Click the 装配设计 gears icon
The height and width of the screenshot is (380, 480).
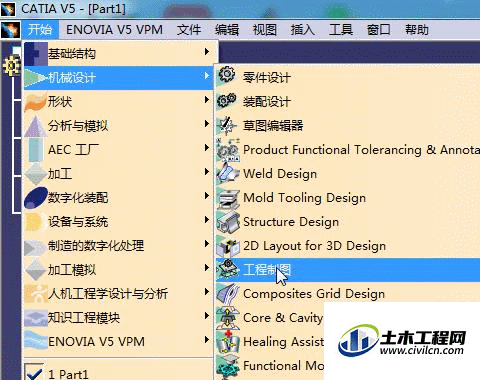(x=227, y=101)
